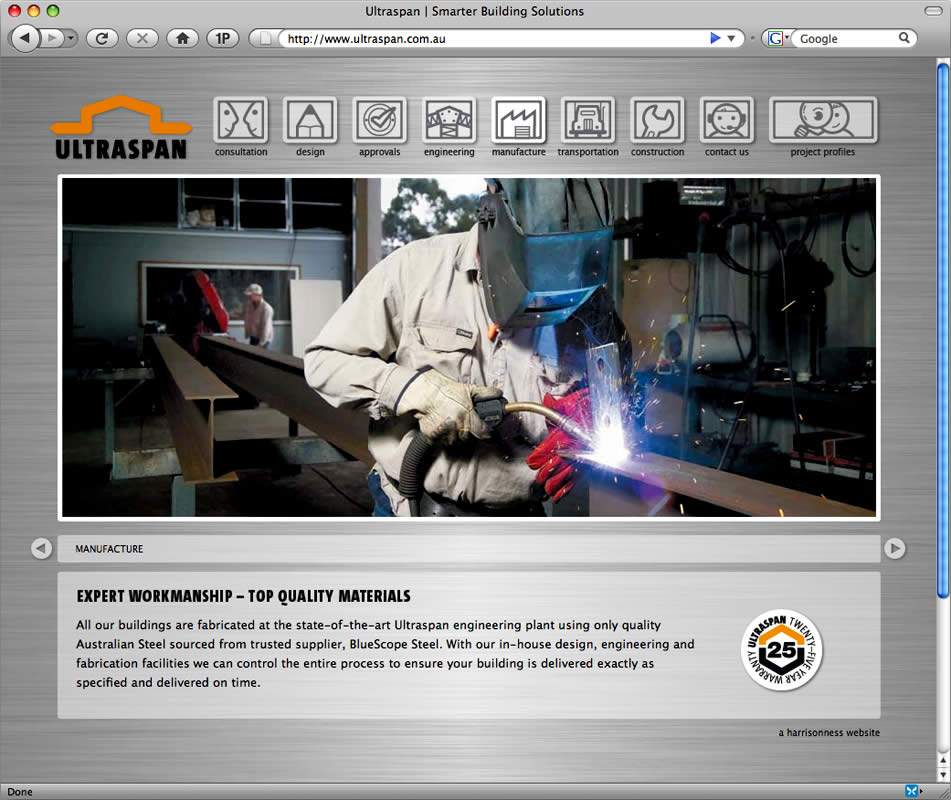
Task: Select the manufacture factory icon
Action: click(x=519, y=120)
